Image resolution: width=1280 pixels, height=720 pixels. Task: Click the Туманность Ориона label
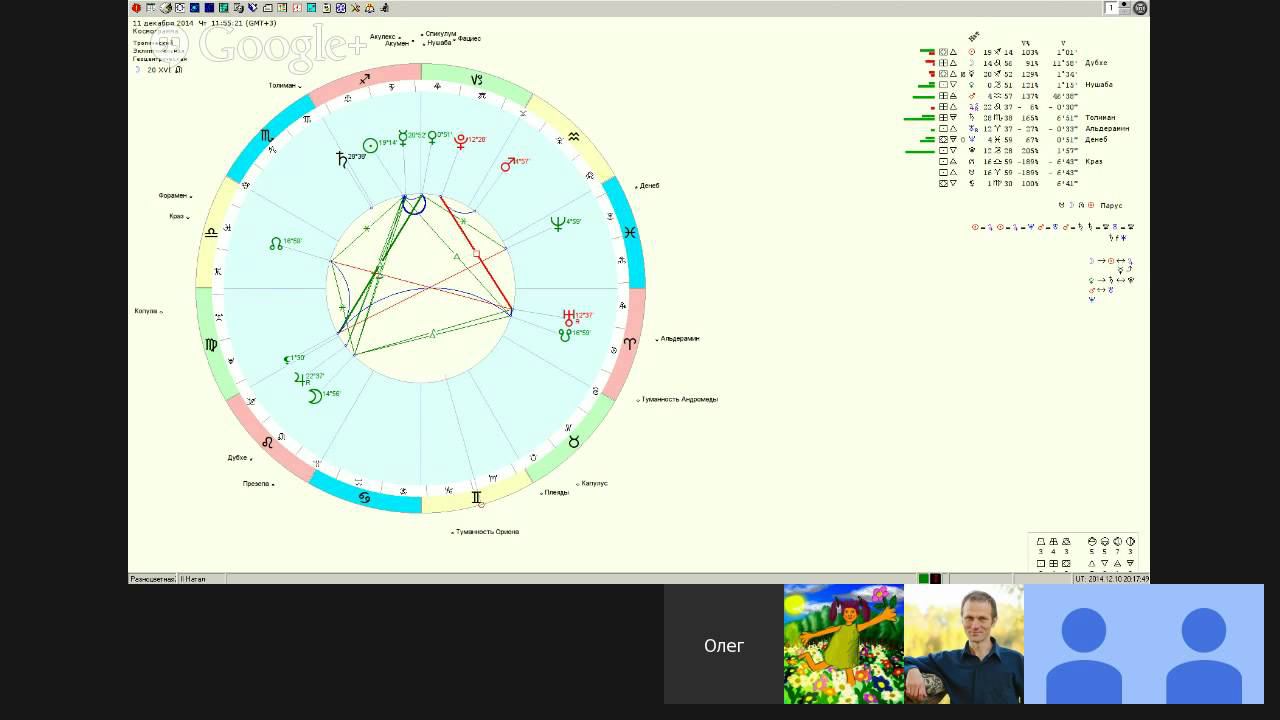point(488,532)
